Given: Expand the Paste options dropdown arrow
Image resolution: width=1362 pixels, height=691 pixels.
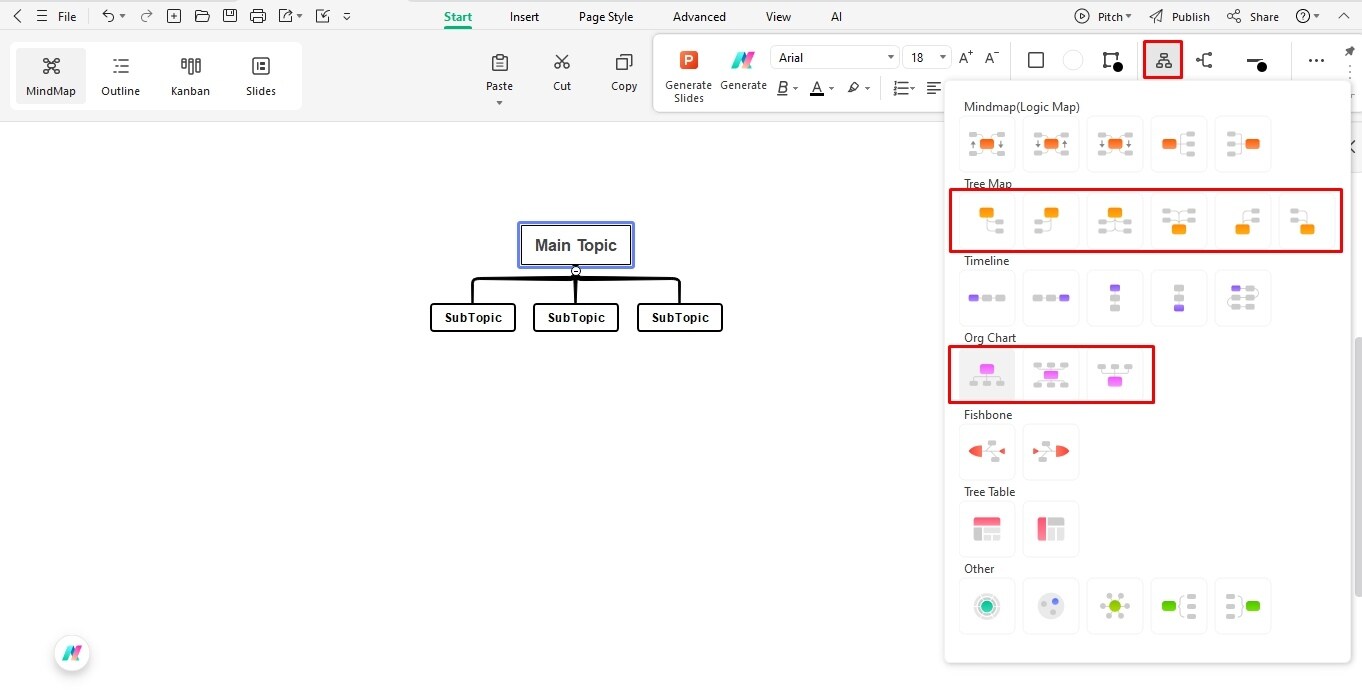Looking at the screenshot, I should point(499,100).
